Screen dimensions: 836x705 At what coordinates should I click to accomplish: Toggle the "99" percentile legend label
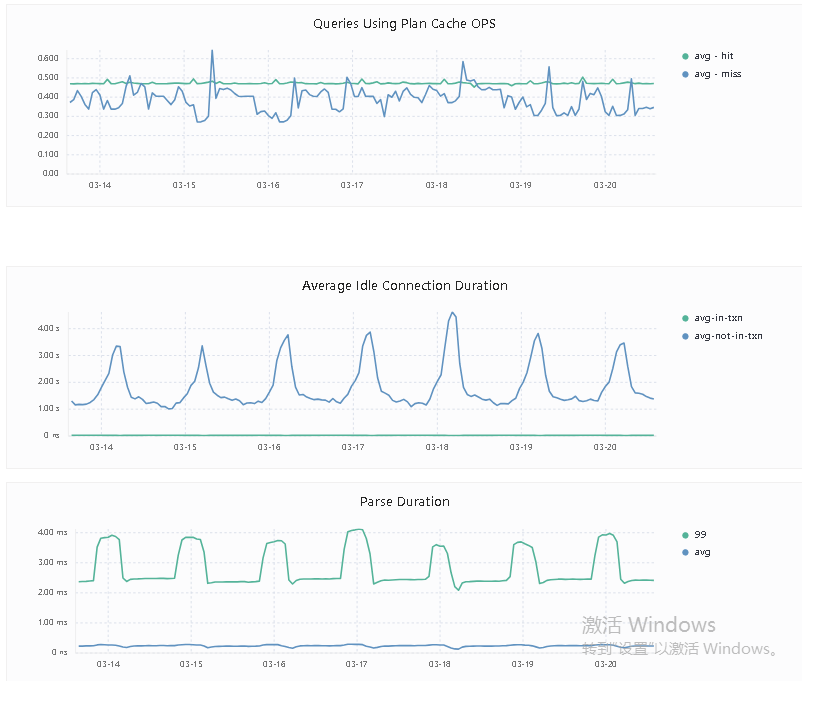click(700, 534)
